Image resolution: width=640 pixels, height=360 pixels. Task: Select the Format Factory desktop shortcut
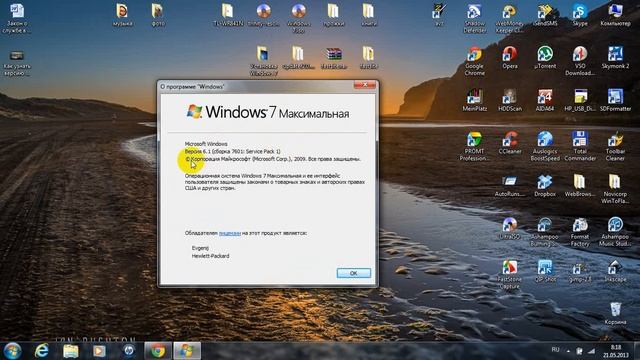coord(580,232)
